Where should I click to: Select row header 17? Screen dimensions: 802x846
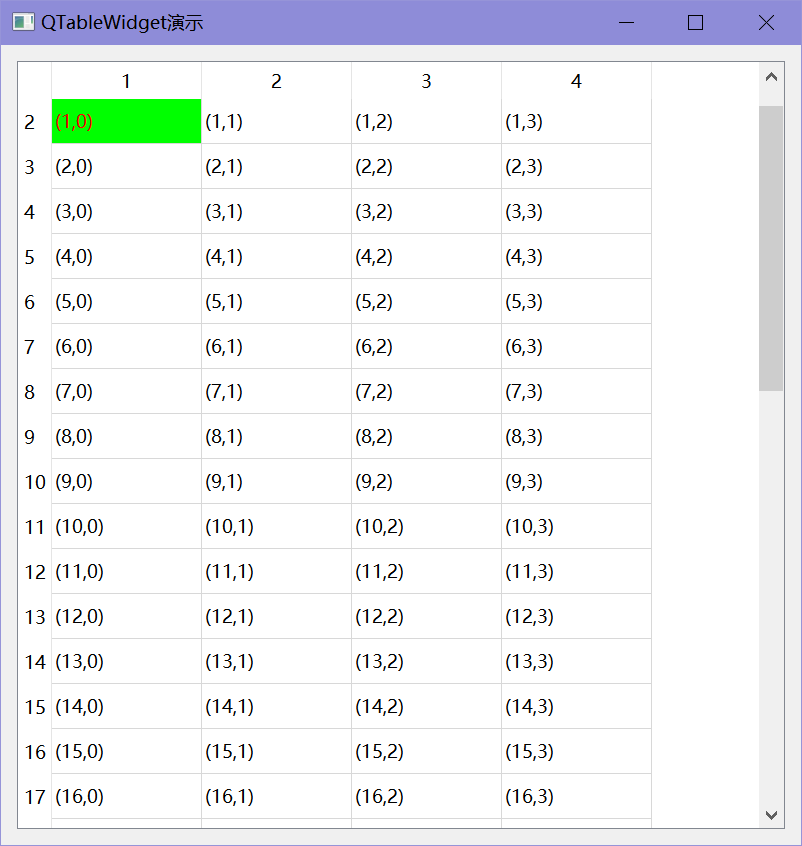pos(34,797)
